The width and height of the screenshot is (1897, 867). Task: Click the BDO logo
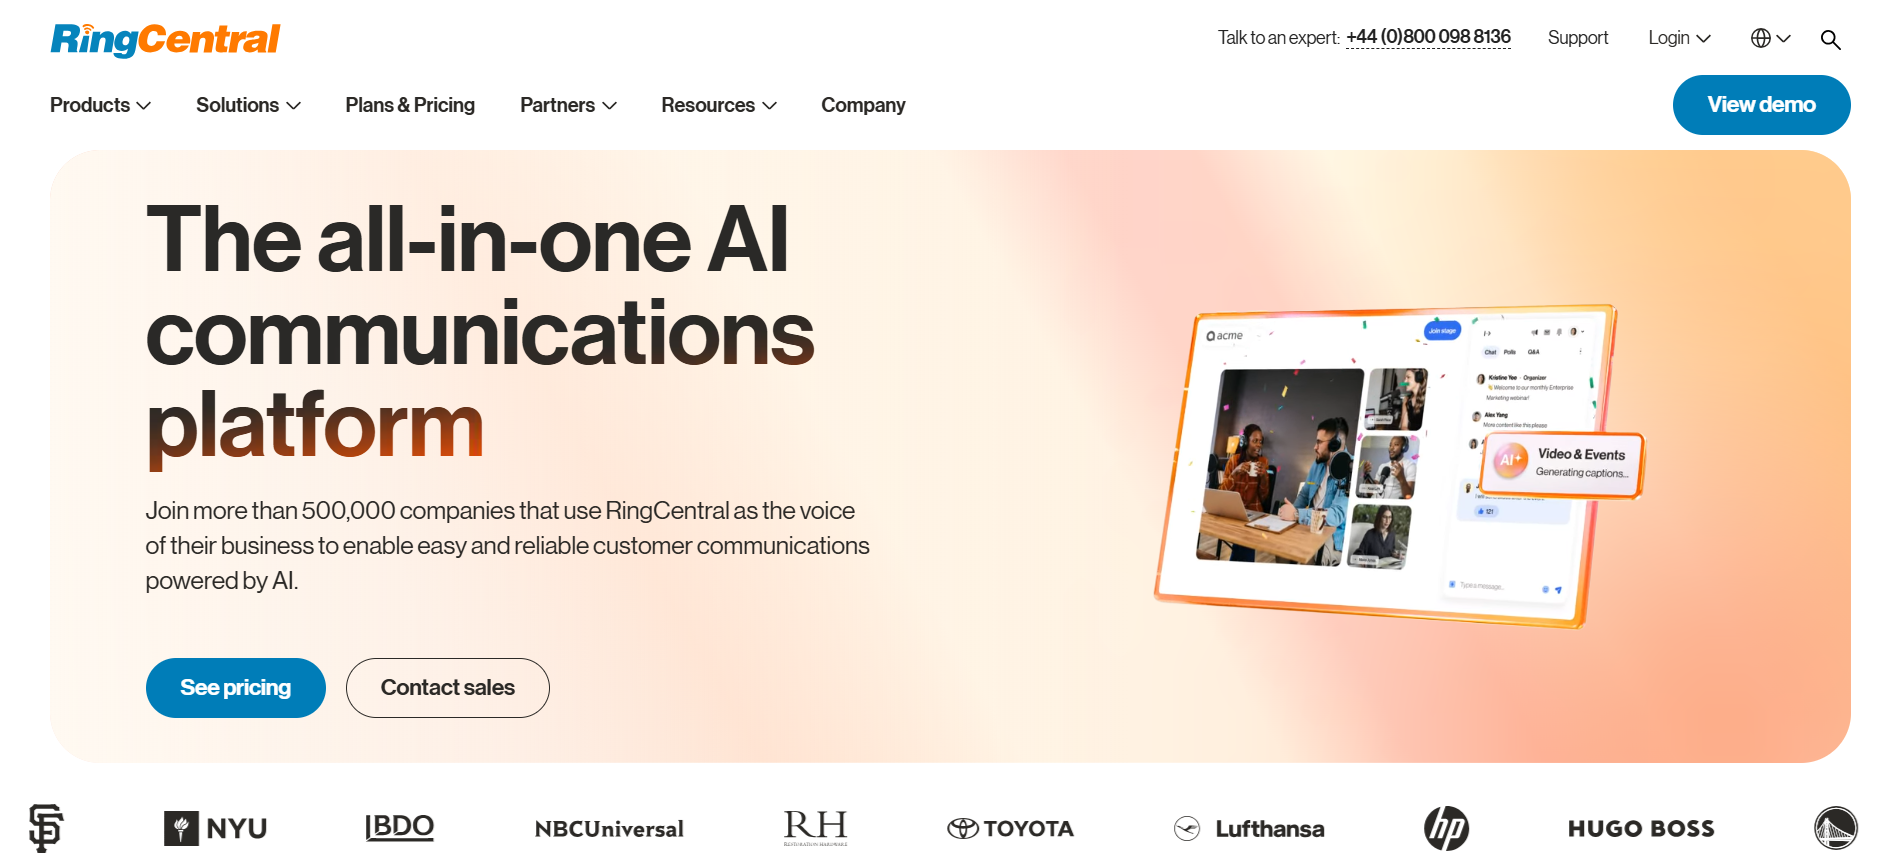point(399,827)
